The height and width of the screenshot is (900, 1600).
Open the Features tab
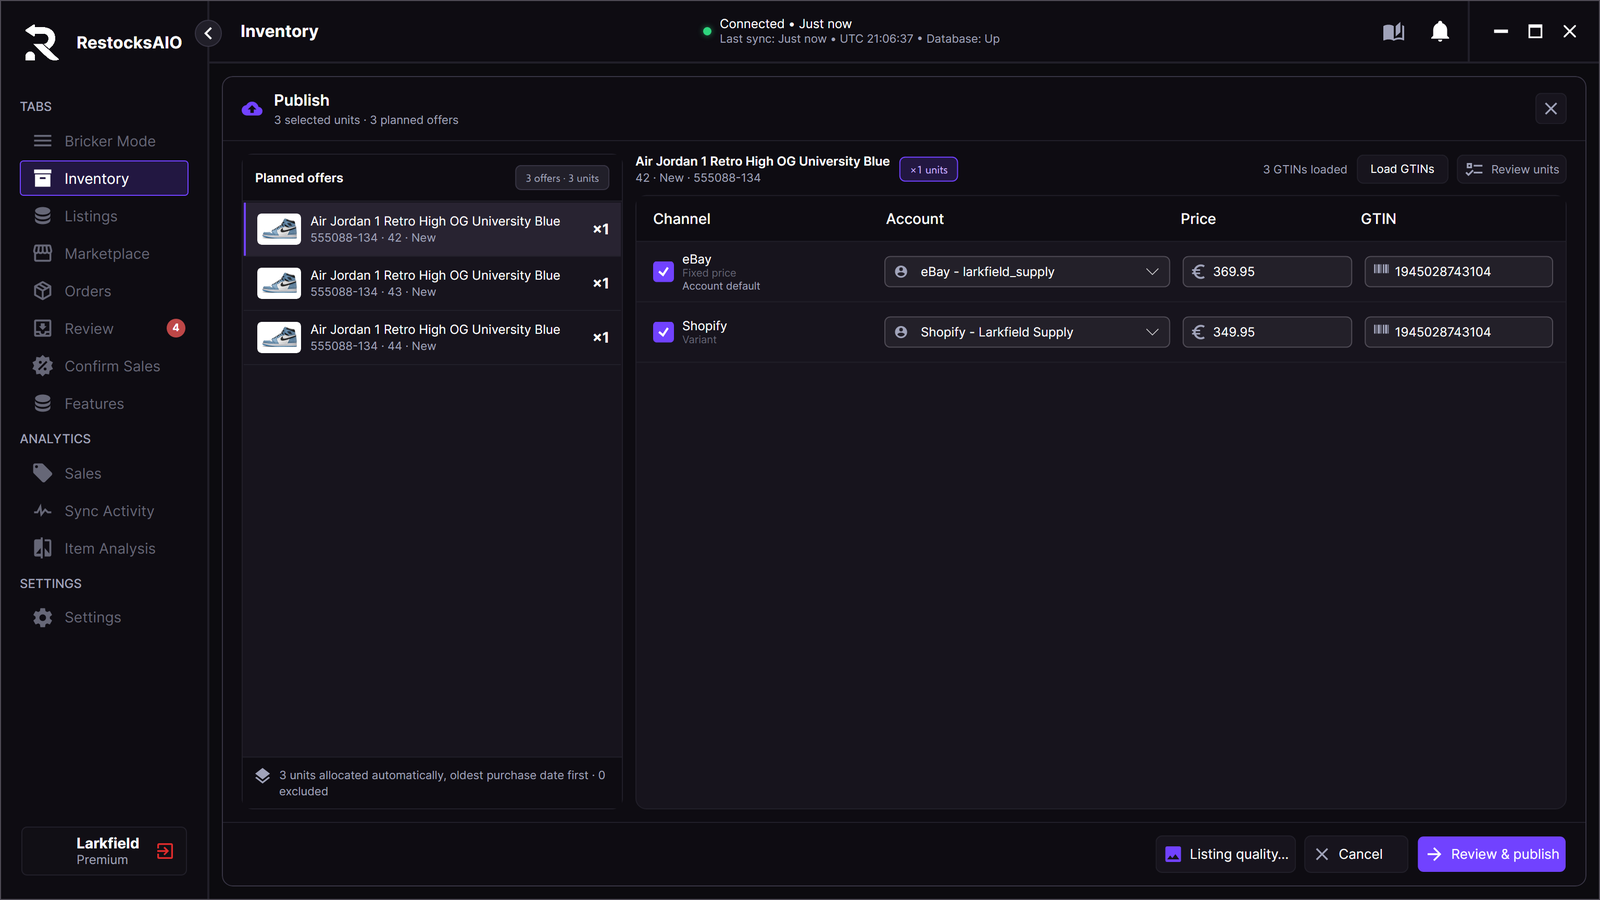(x=104, y=403)
